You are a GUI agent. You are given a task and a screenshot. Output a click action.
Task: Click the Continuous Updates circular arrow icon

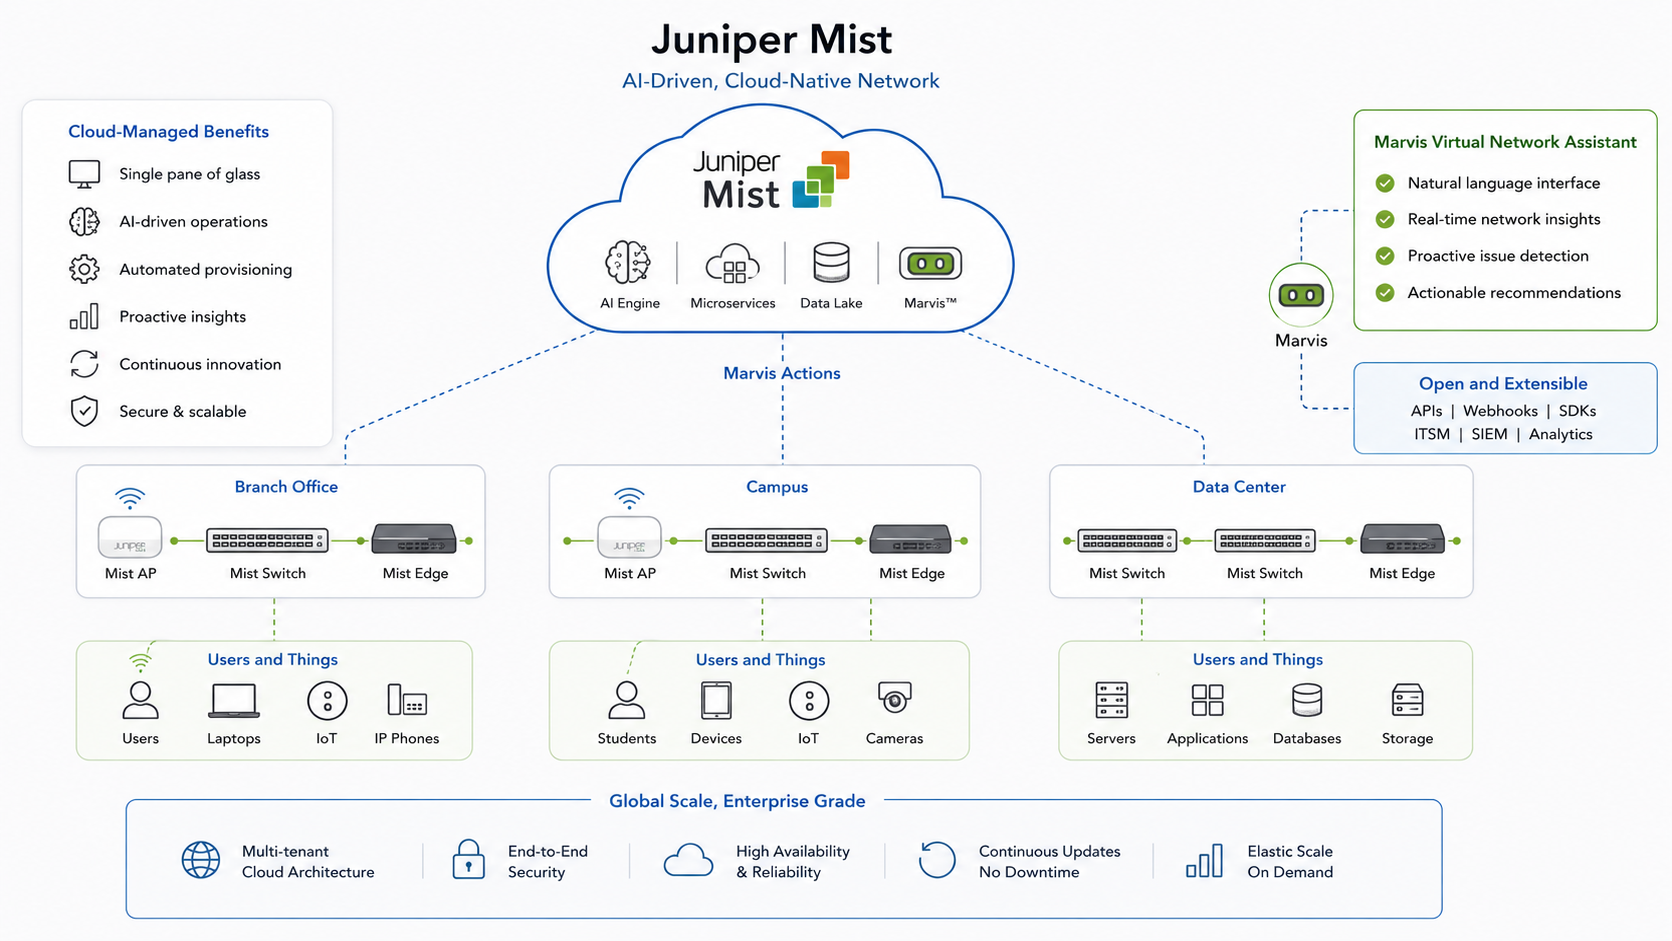tap(937, 859)
